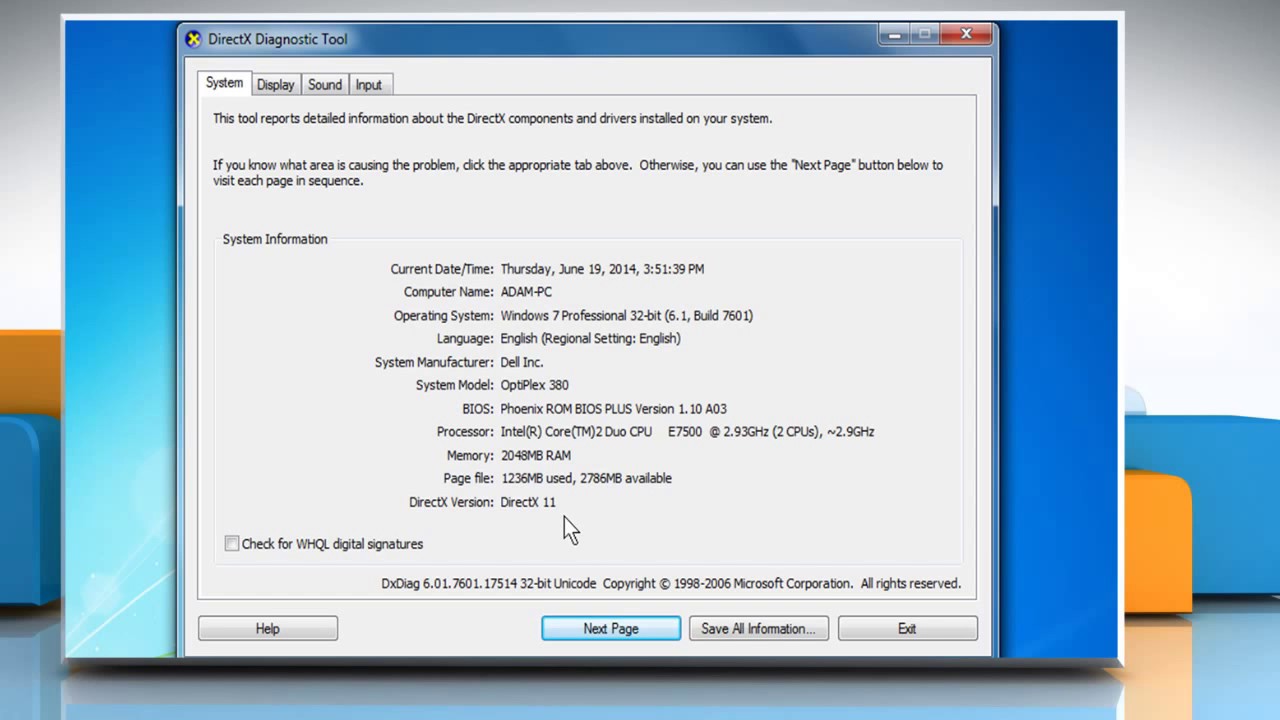Select the 2048MB RAM memory value

(536, 456)
